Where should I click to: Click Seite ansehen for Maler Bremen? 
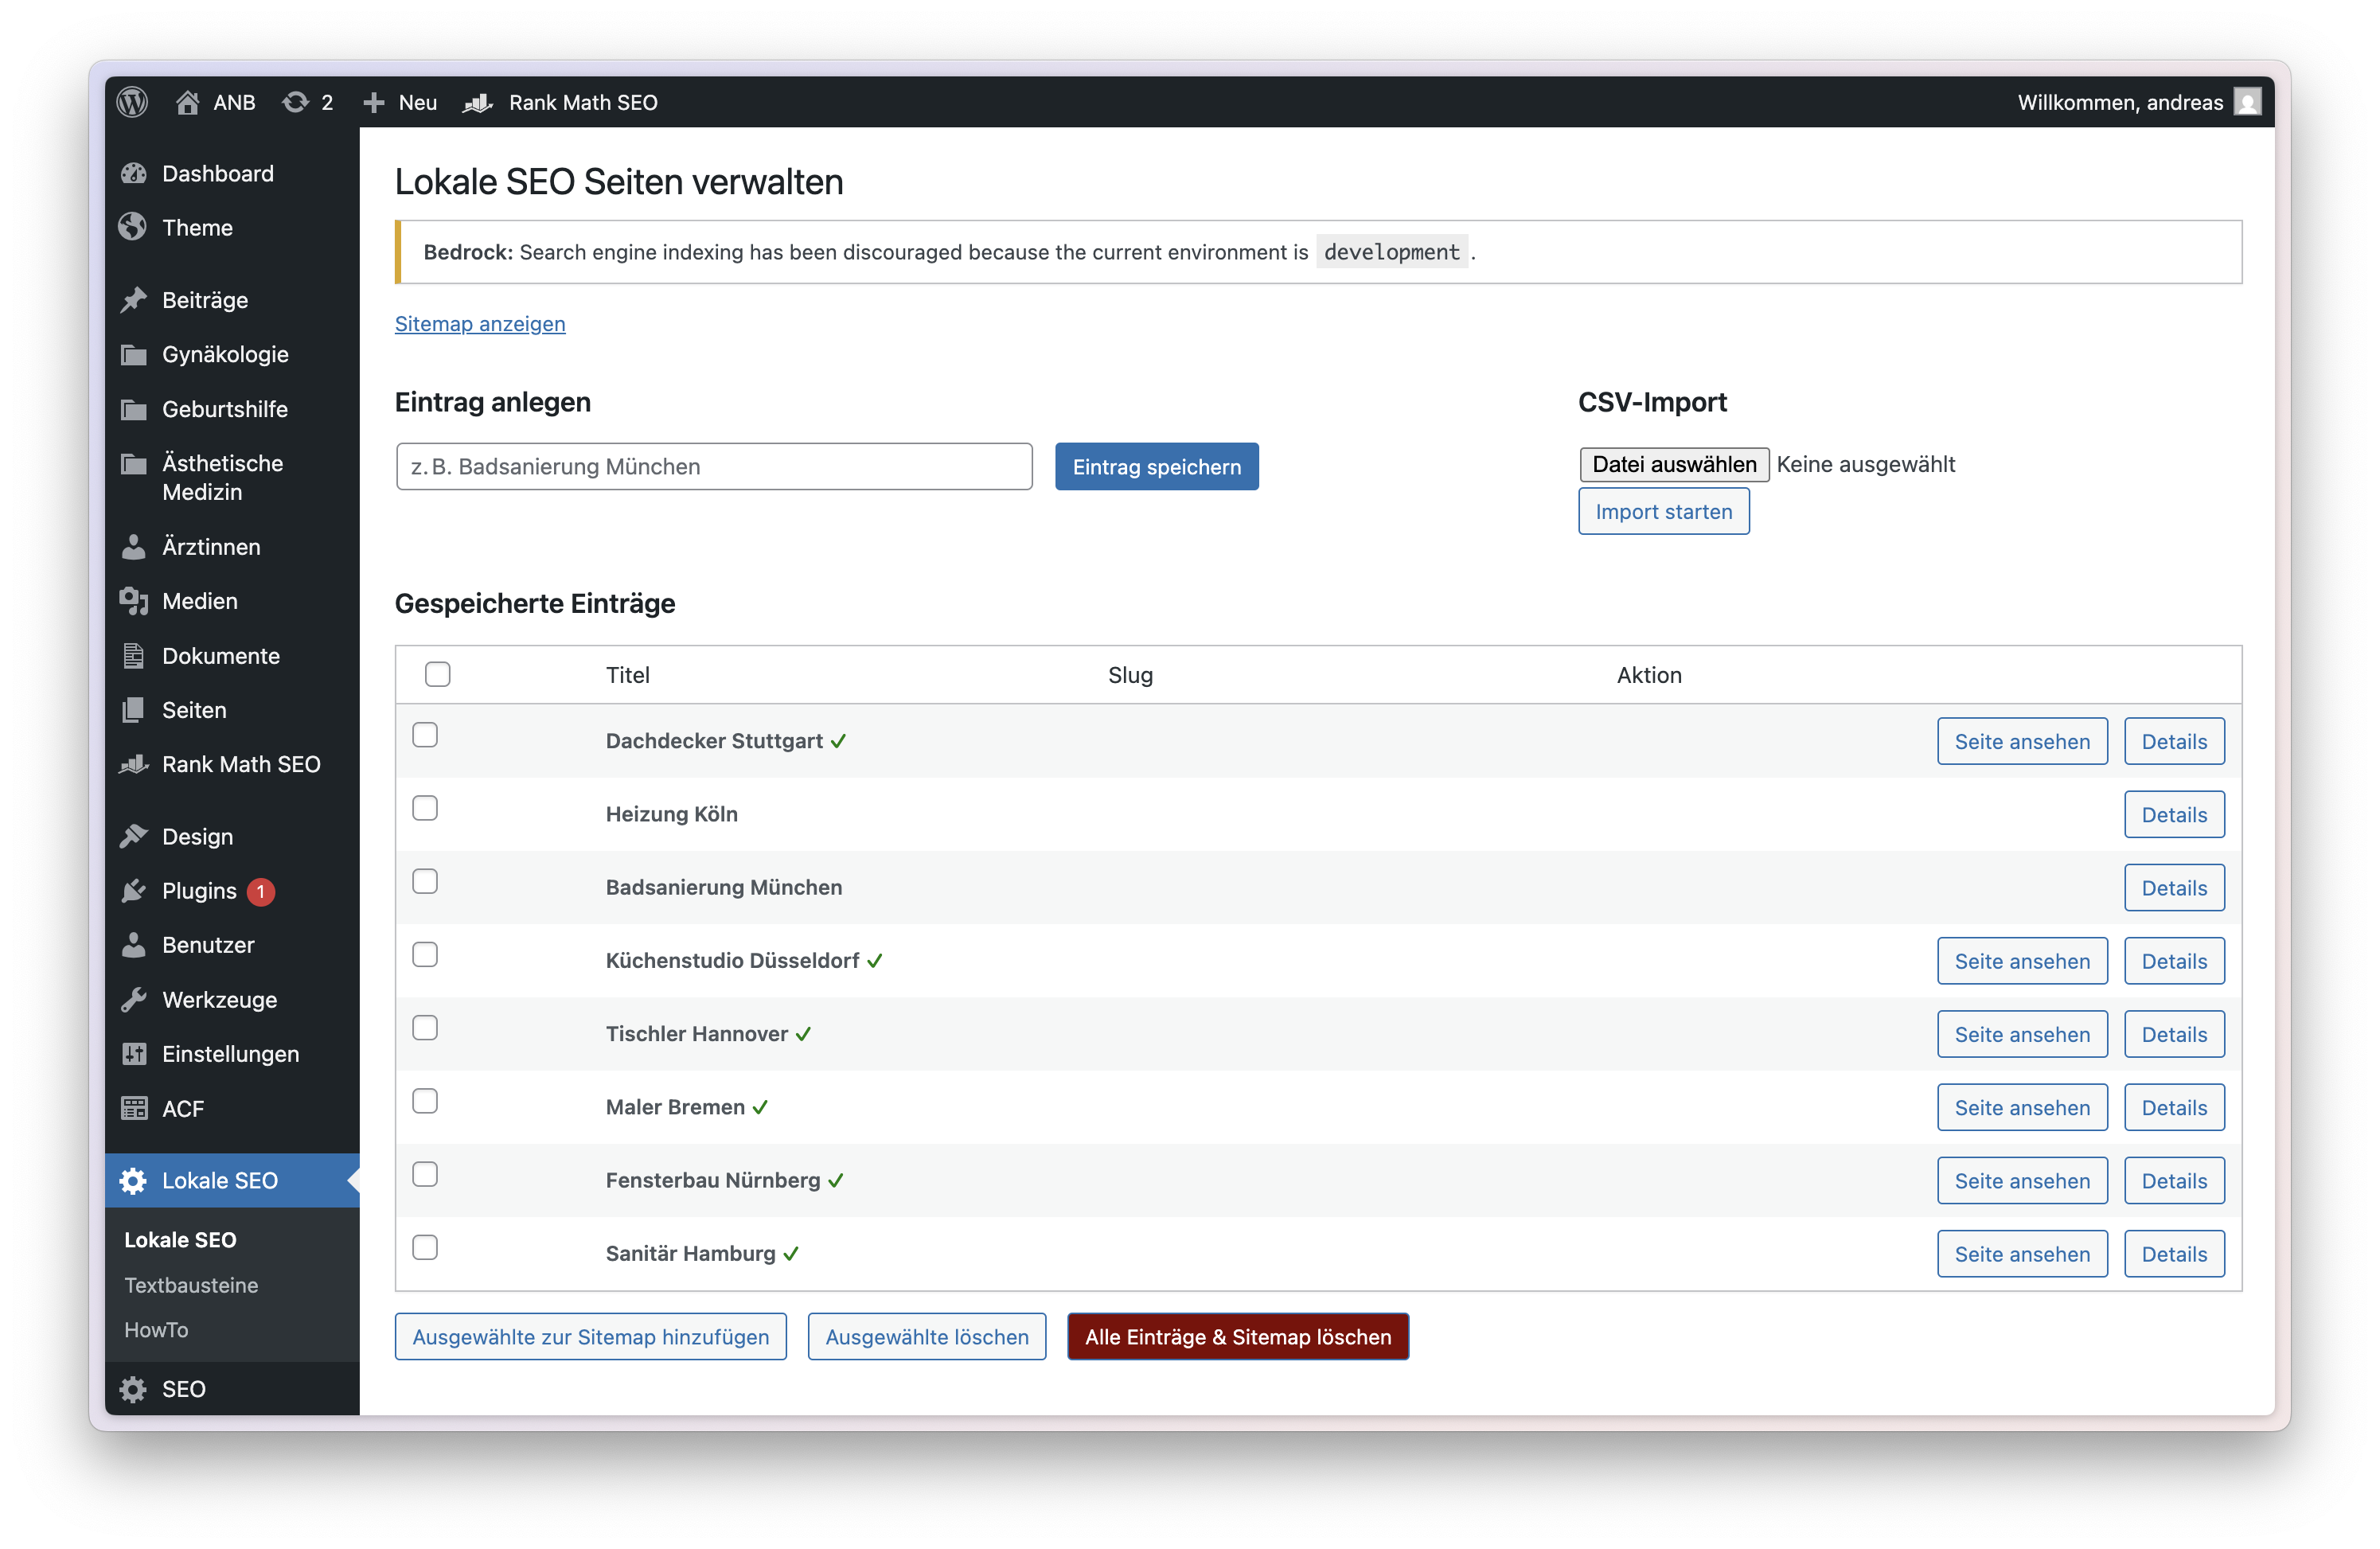coord(2022,1108)
